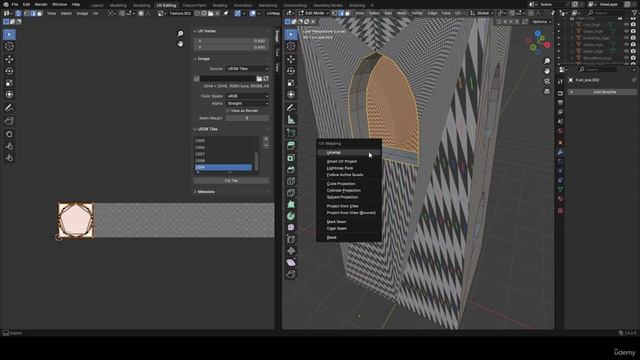Enable face select mode in 3D viewport header
Screen dimensions: 640x360
pyautogui.click(x=347, y=13)
